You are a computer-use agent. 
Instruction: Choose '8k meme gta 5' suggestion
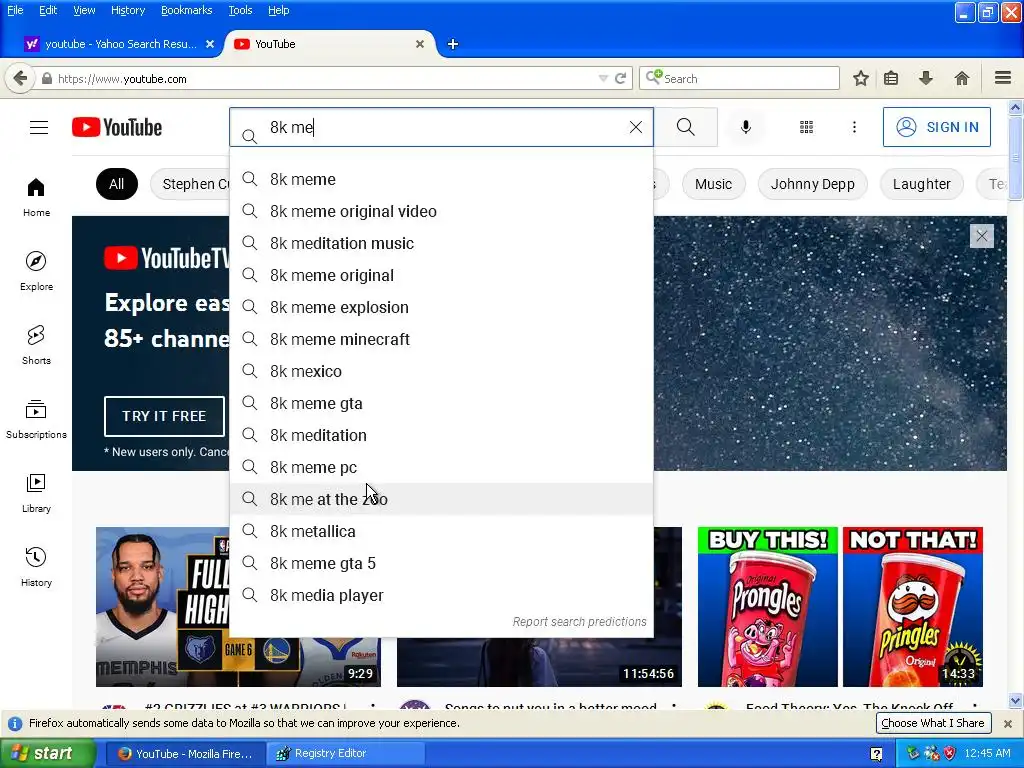click(x=441, y=563)
